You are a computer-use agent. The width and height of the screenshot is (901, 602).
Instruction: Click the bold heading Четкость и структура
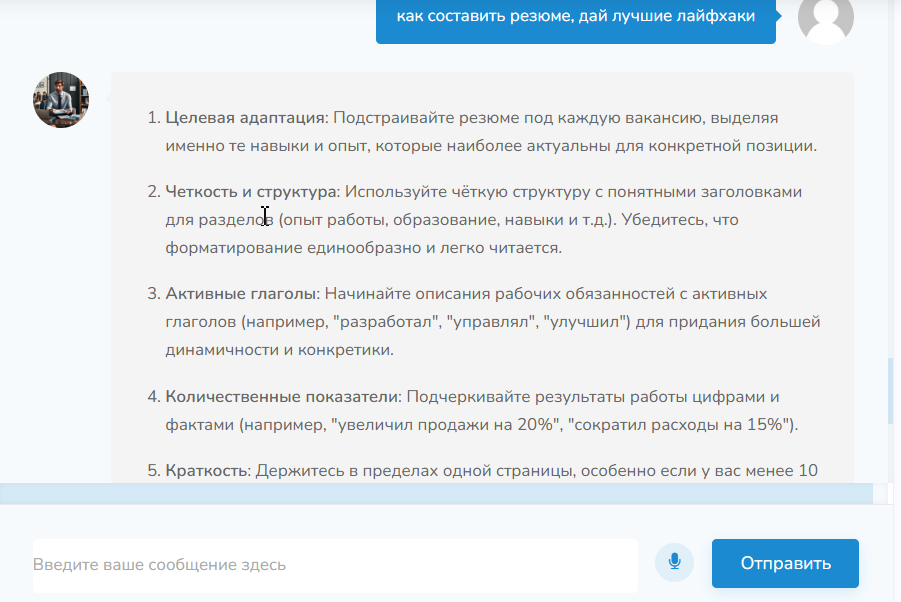[x=252, y=191]
